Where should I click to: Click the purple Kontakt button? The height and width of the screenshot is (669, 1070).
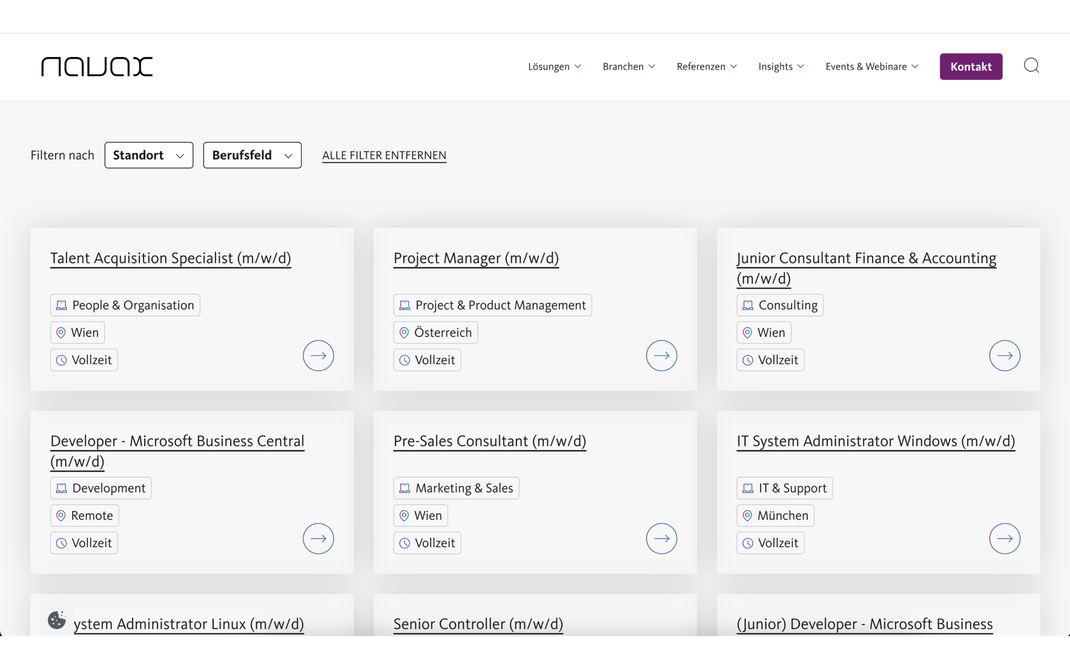tap(970, 67)
